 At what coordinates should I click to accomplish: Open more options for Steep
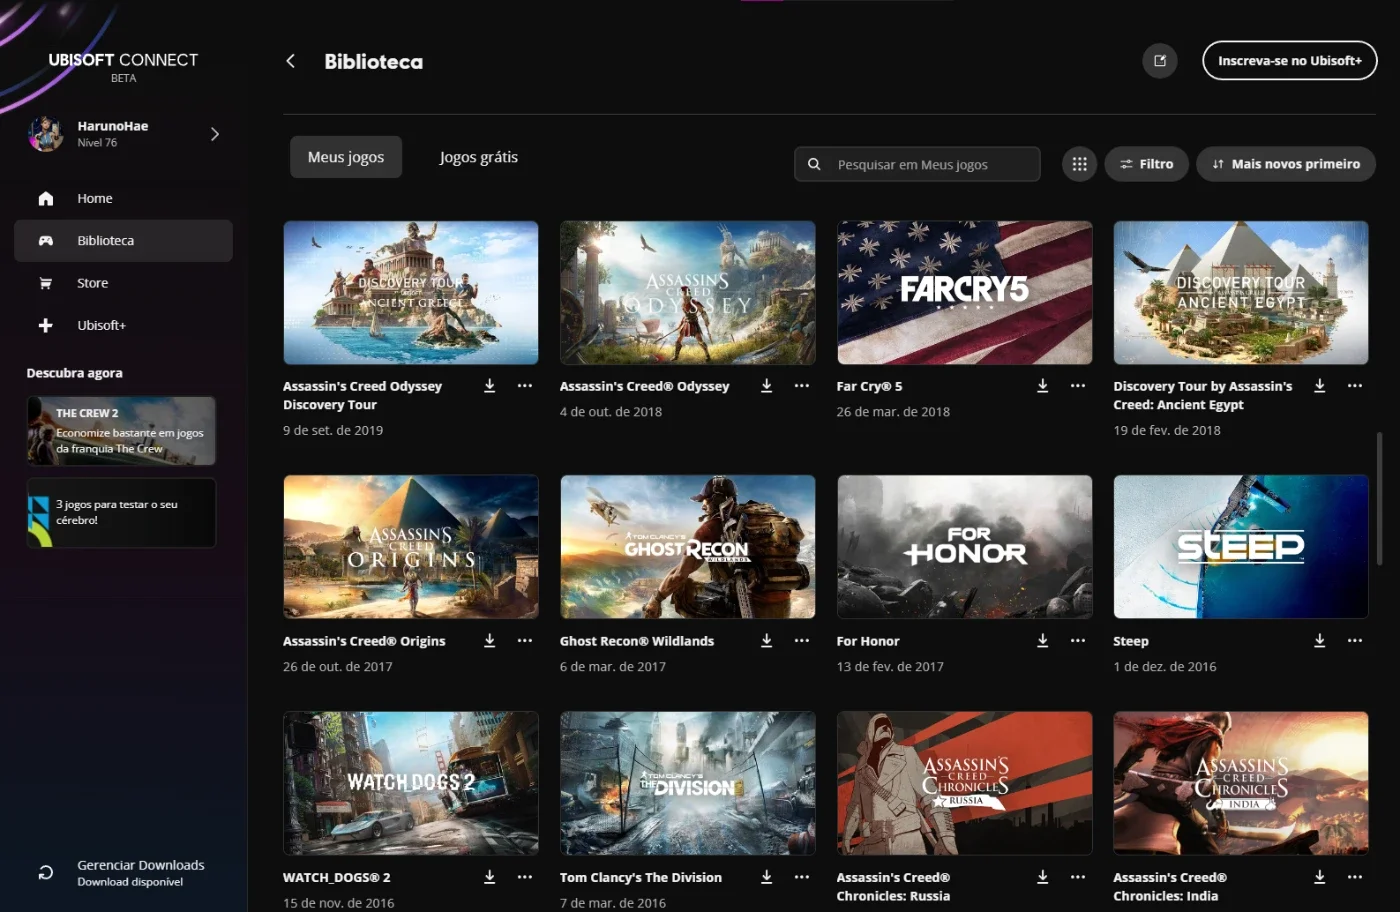[x=1355, y=641]
